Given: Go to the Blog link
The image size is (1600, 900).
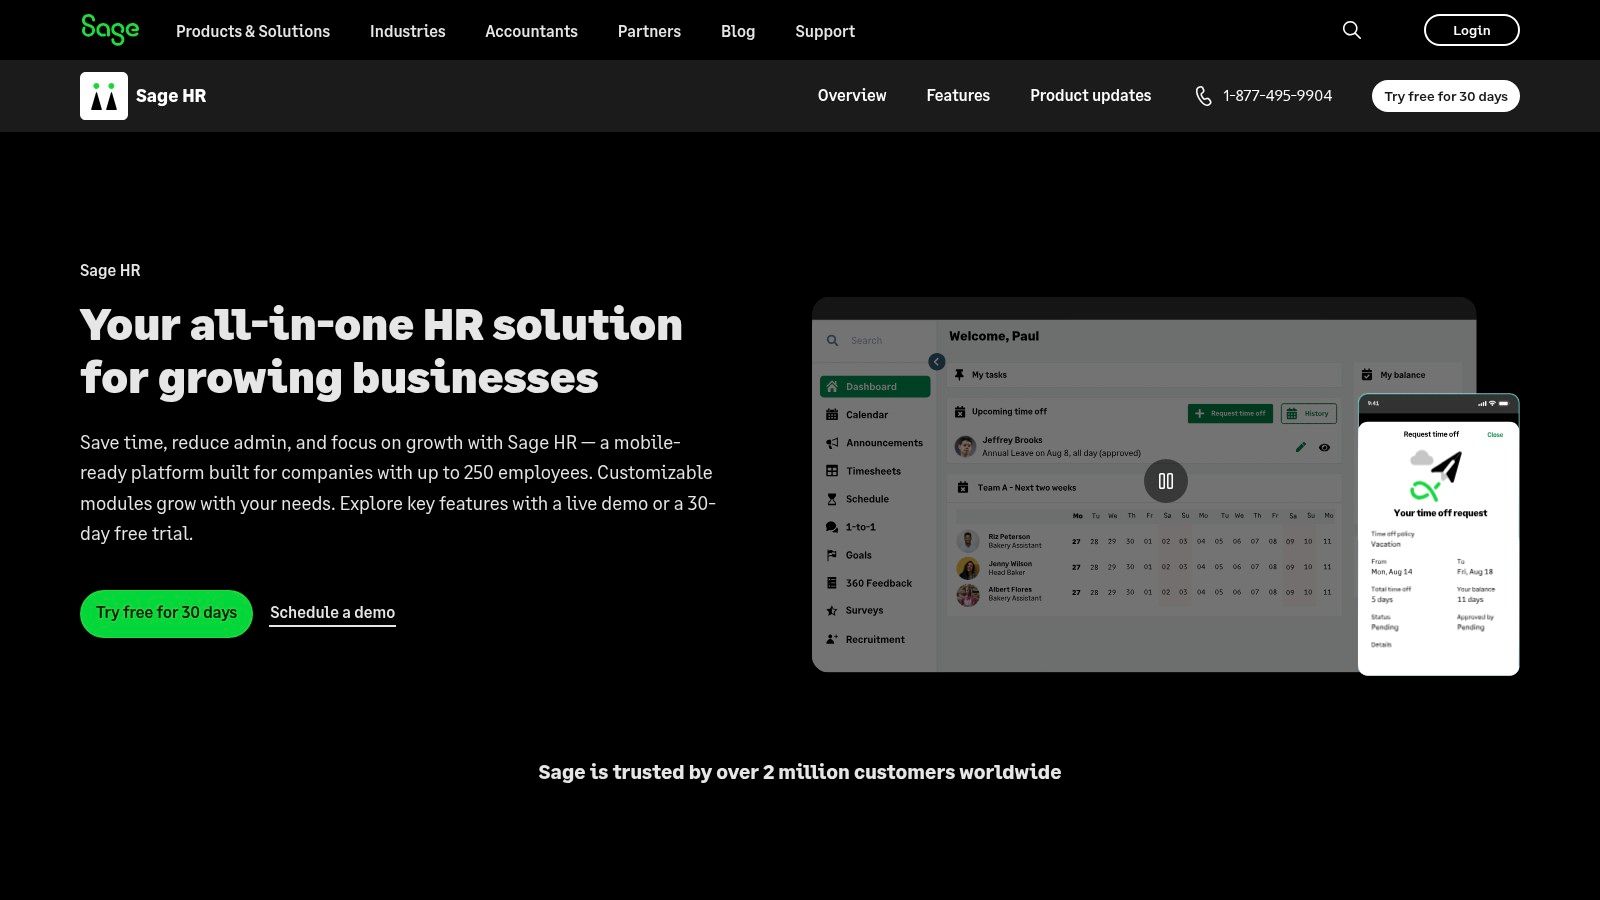Looking at the screenshot, I should point(738,31).
